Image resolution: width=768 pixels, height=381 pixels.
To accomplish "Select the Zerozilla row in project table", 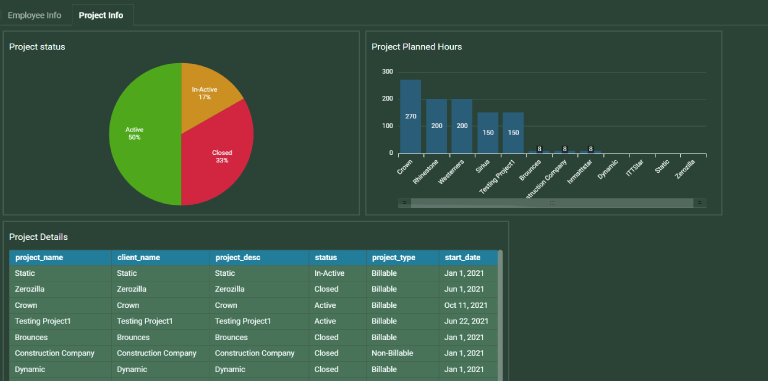I will (254, 289).
